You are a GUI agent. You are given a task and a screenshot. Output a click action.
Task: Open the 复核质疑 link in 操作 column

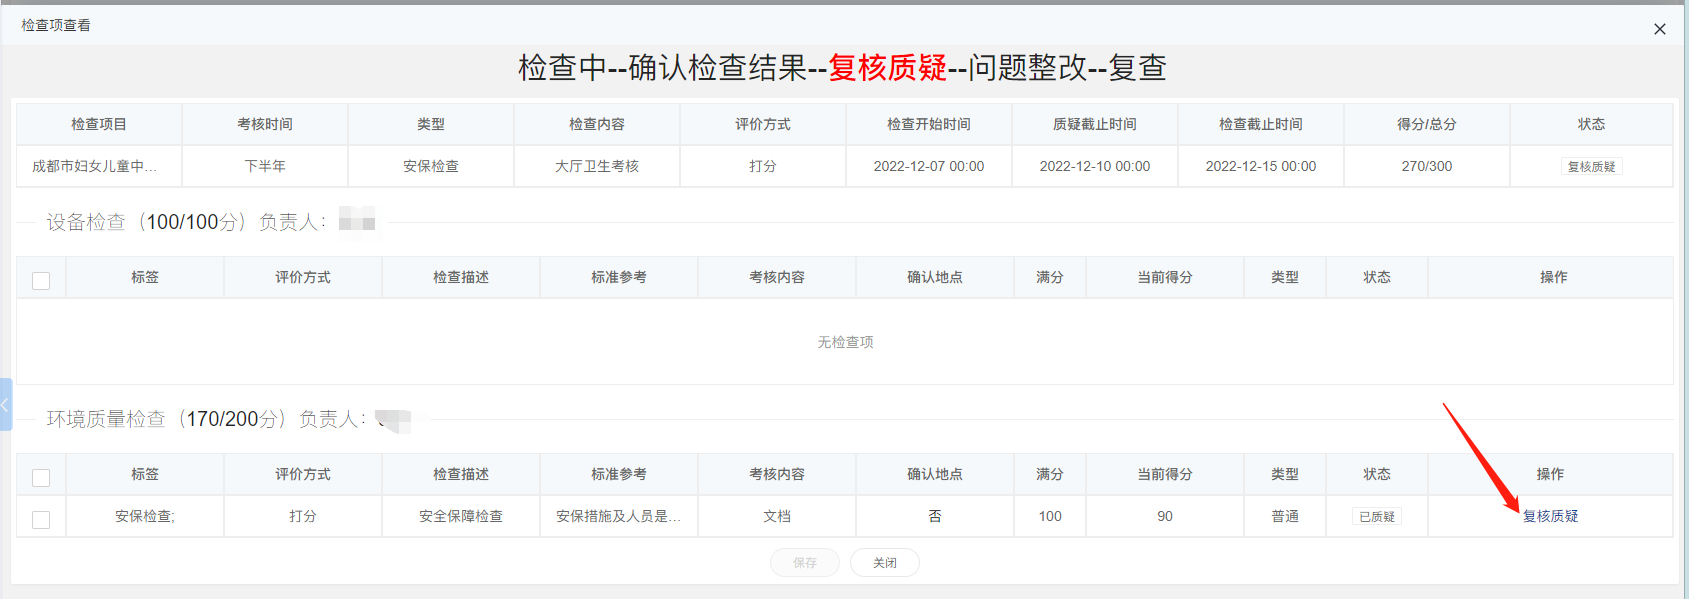click(x=1550, y=516)
